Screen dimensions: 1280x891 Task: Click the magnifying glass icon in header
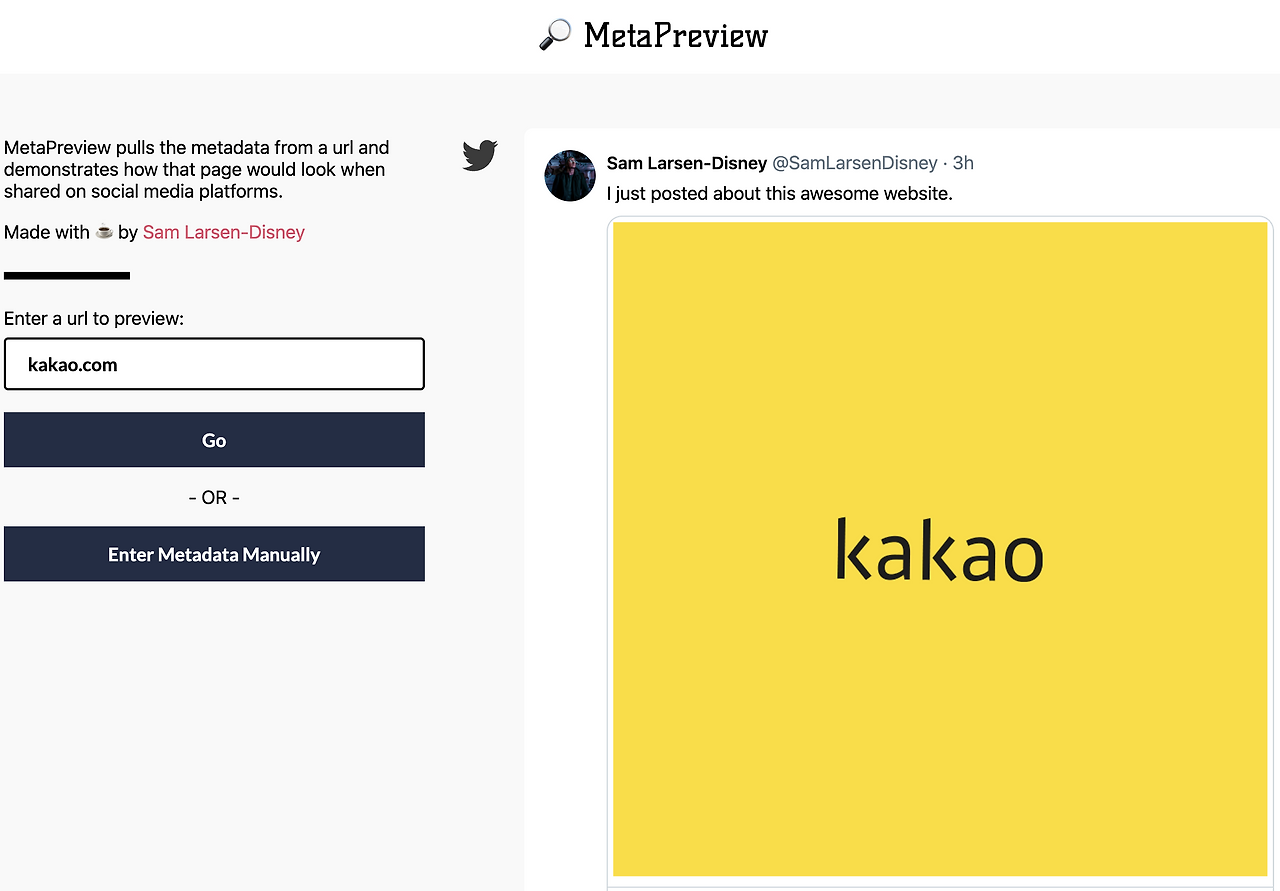554,35
